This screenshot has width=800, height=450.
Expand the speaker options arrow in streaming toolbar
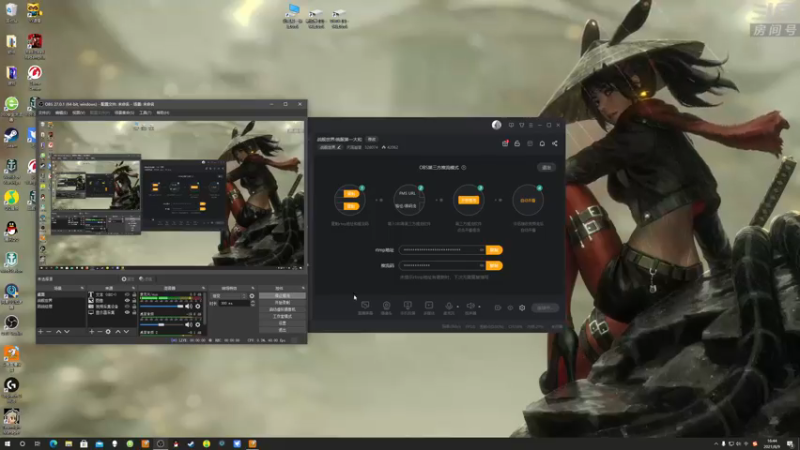tap(479, 307)
